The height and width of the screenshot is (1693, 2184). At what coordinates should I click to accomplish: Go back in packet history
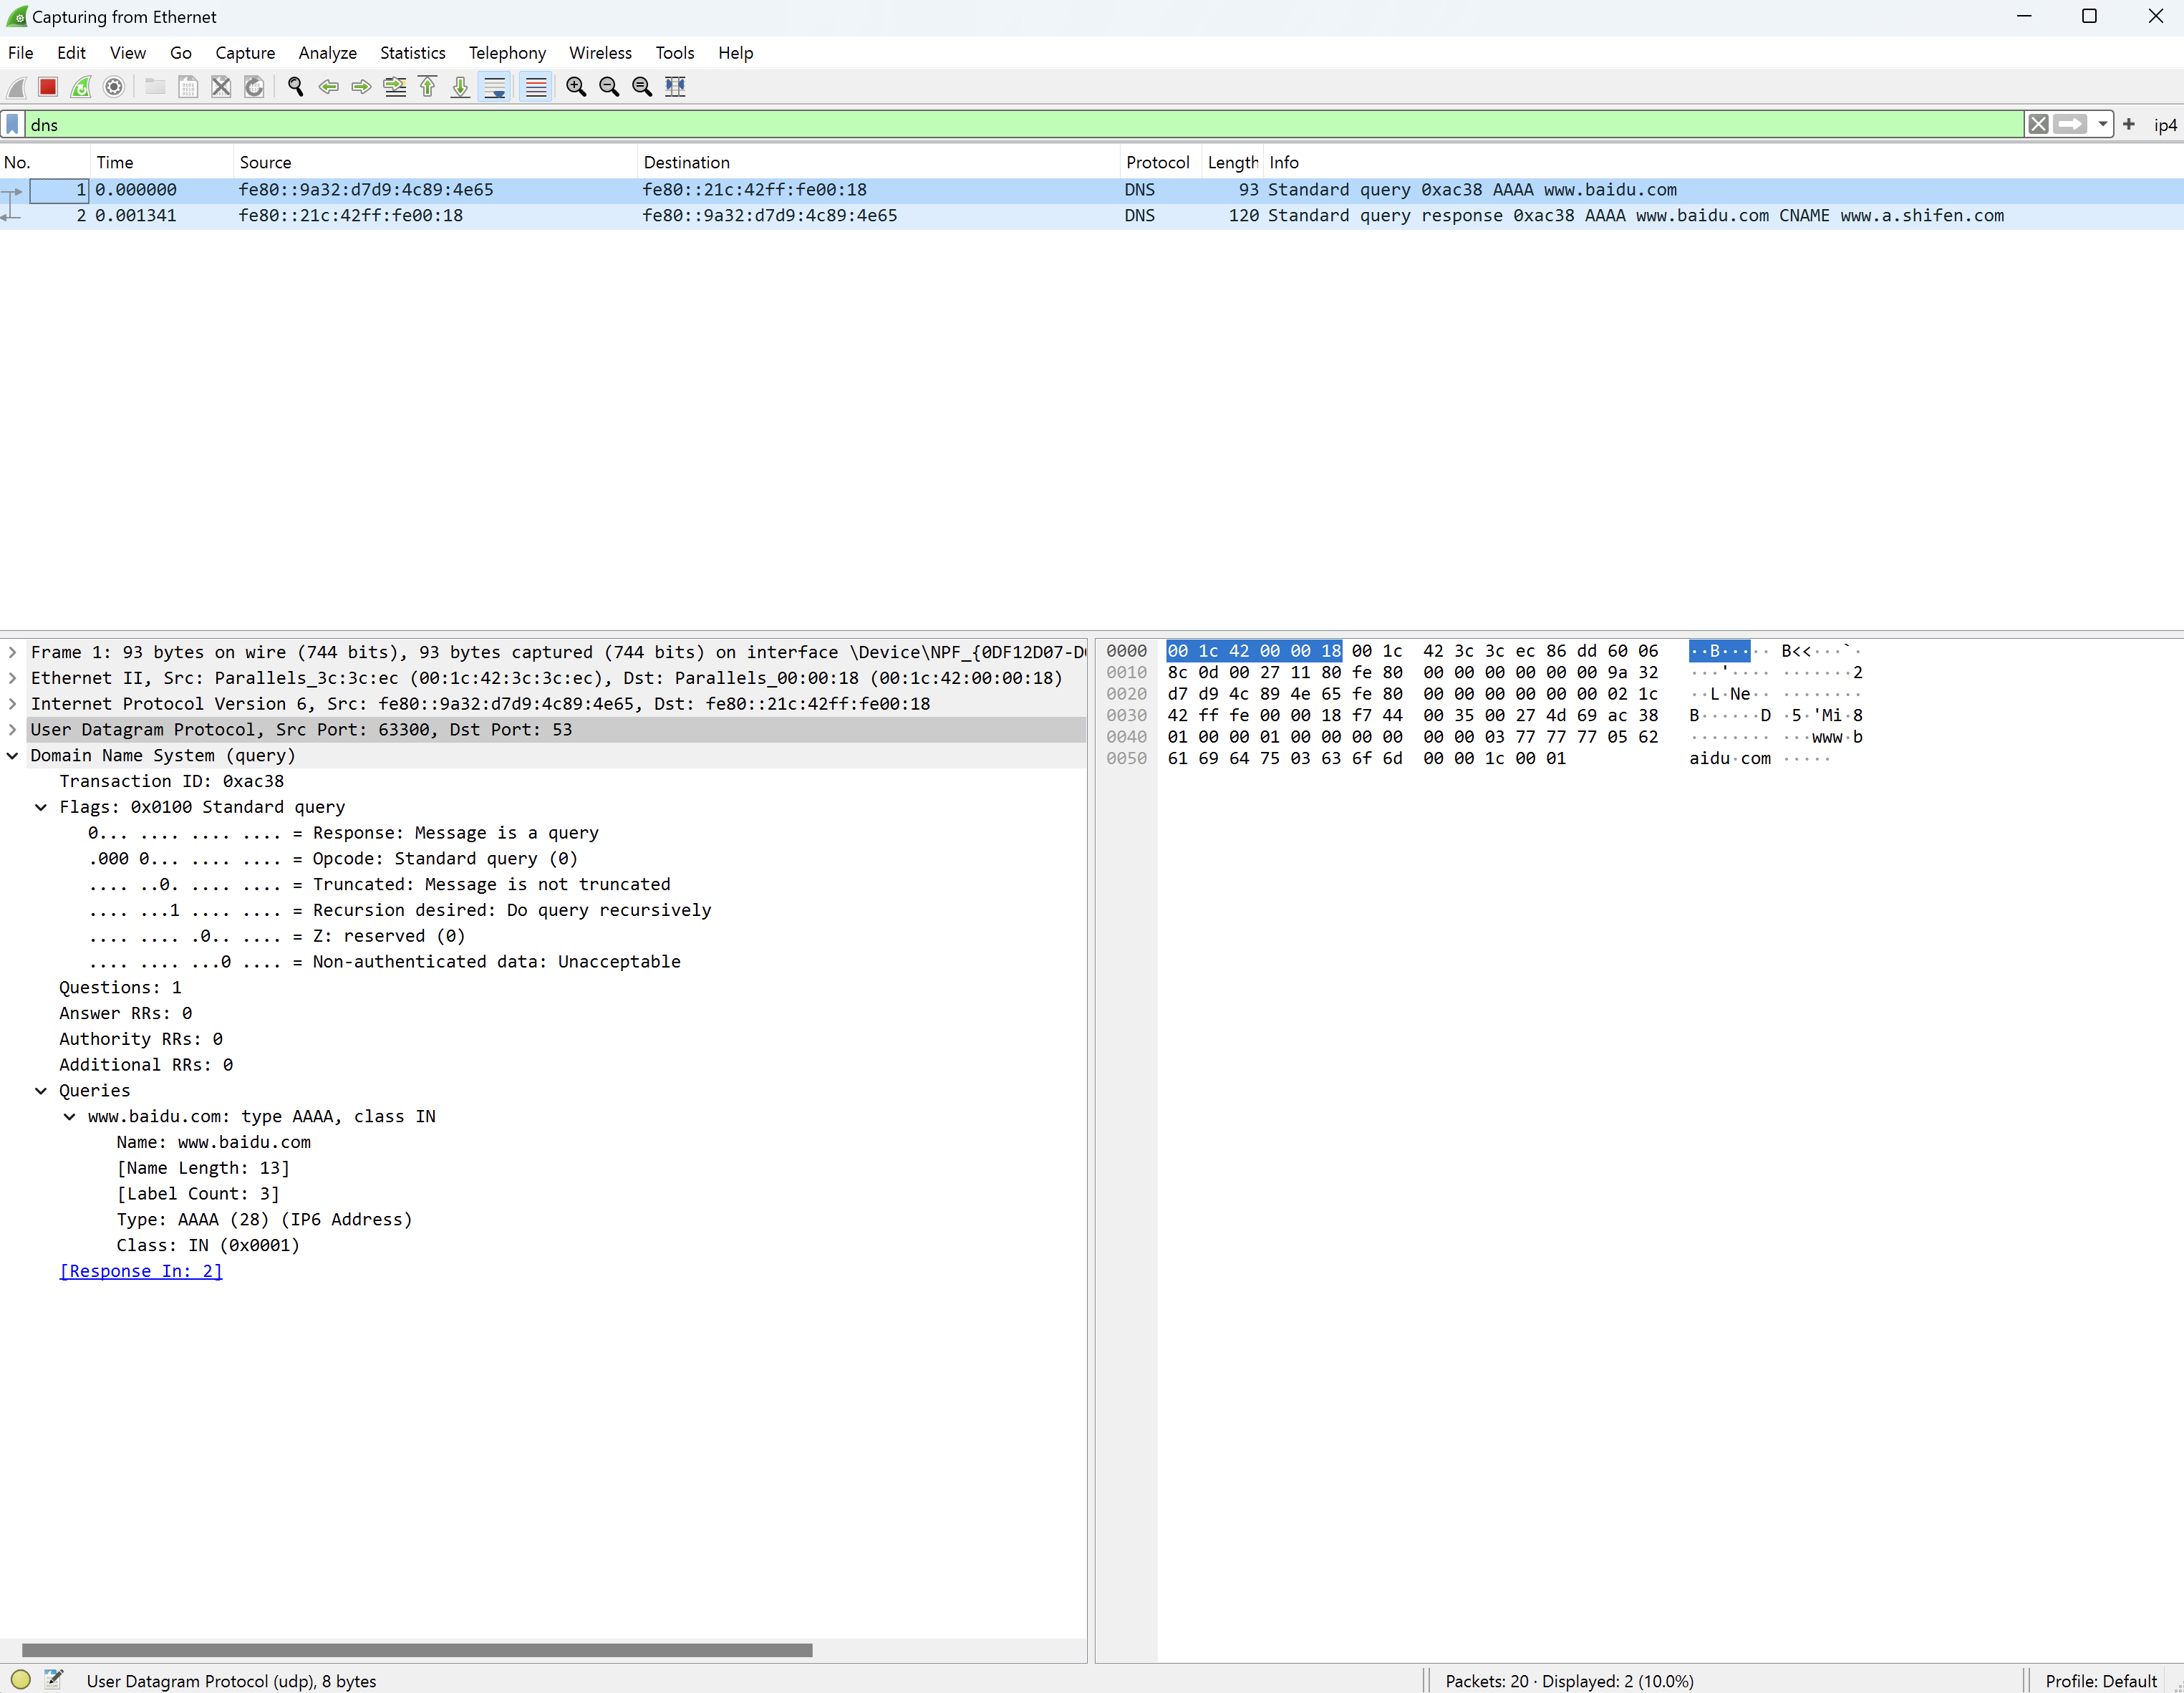(328, 87)
